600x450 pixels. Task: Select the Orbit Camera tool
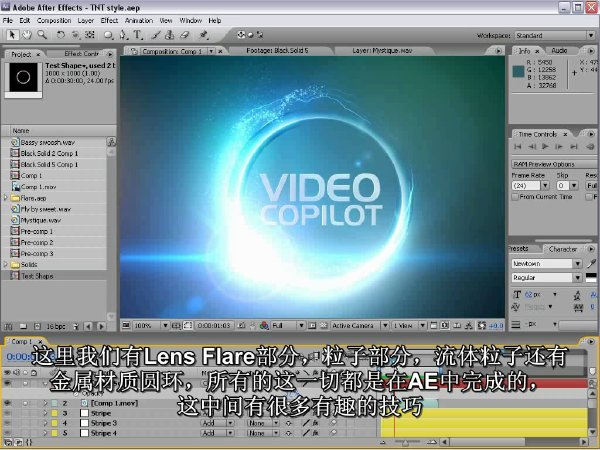(75, 35)
